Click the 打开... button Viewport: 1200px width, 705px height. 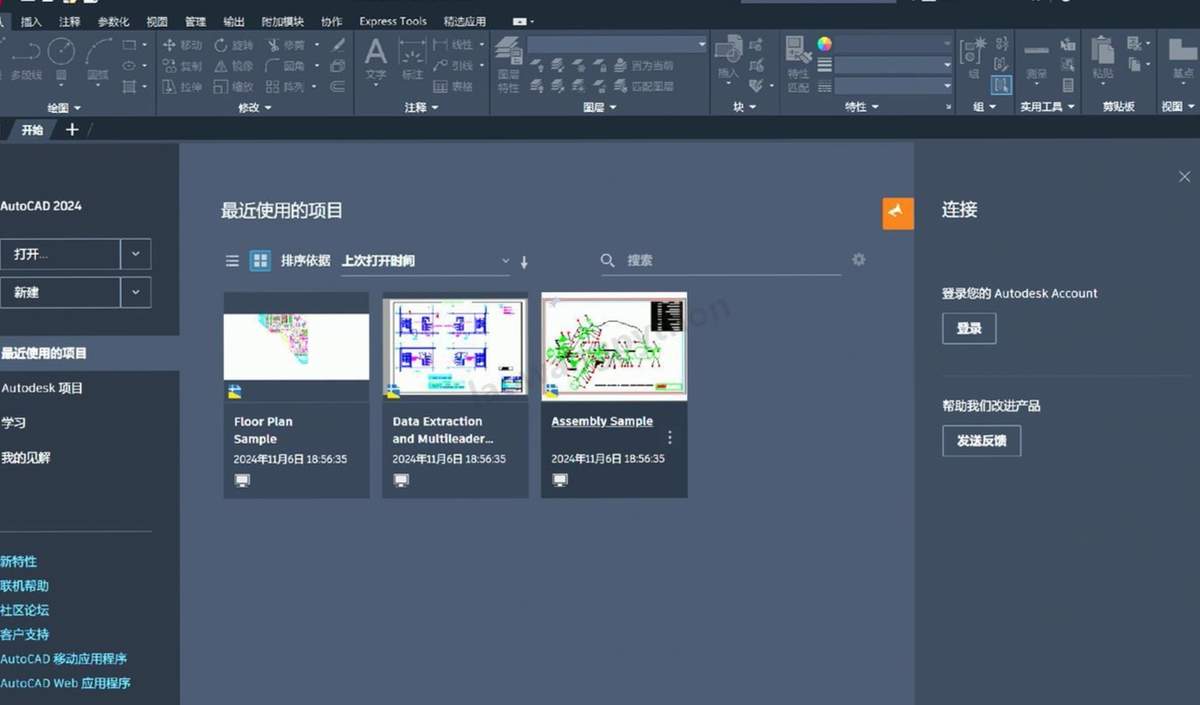click(60, 254)
